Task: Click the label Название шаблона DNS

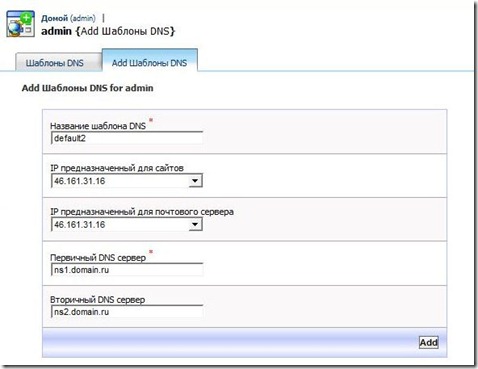Action: point(98,126)
